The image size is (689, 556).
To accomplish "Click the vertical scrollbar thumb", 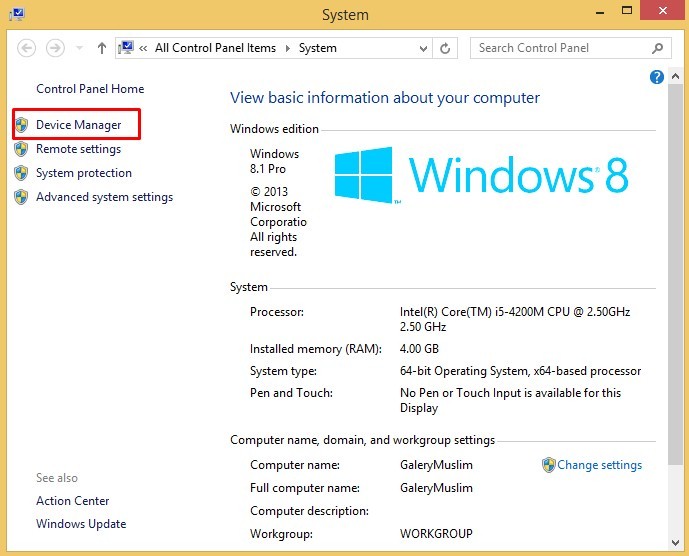I will tap(675, 274).
